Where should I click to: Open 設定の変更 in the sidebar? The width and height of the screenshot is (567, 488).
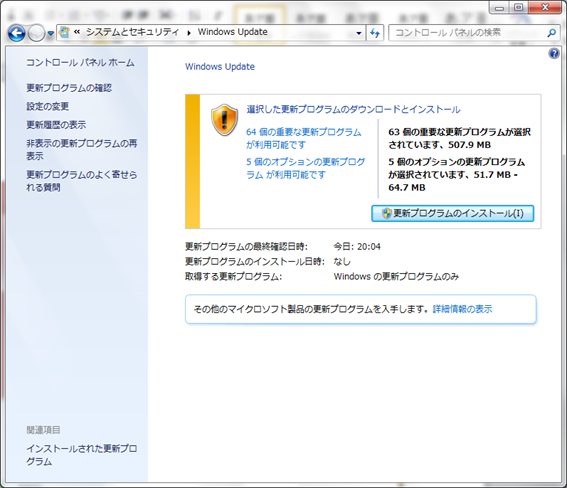(x=47, y=106)
